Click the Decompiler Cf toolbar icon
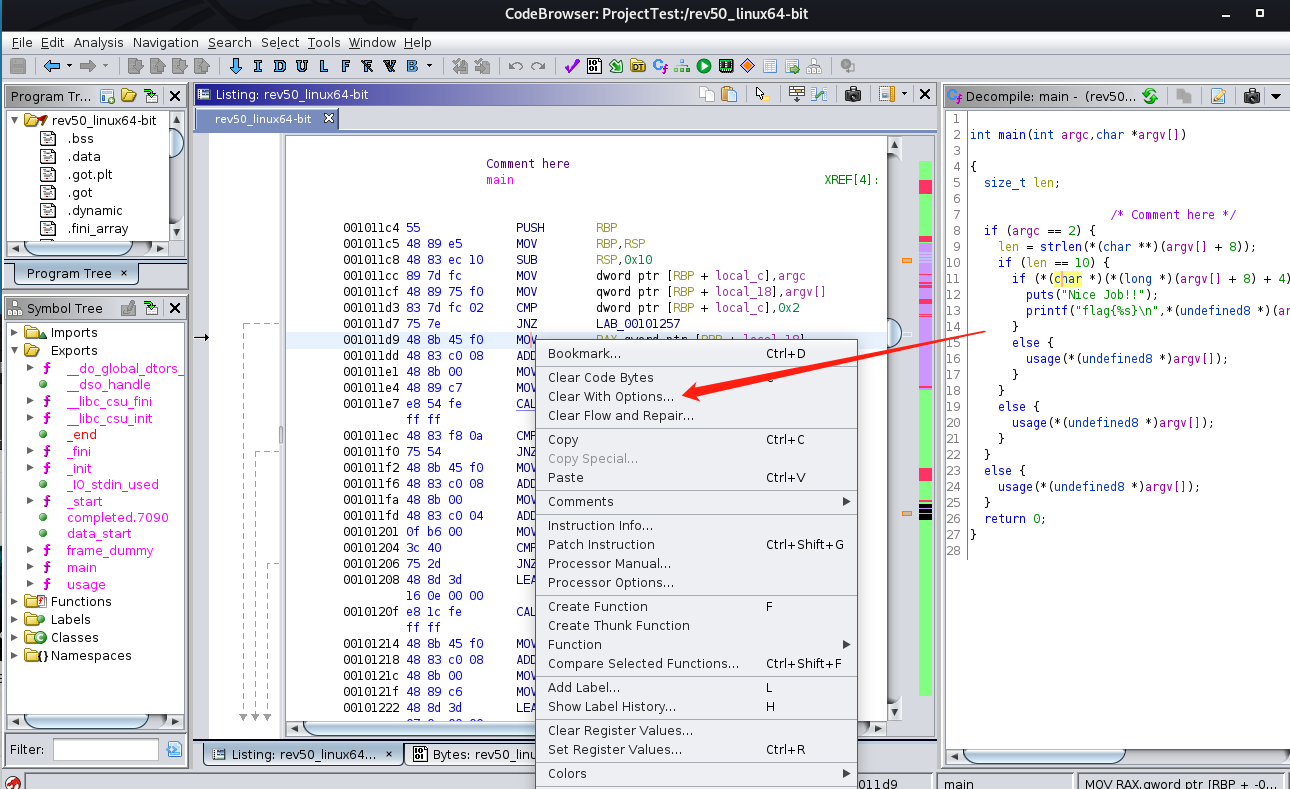 click(660, 66)
